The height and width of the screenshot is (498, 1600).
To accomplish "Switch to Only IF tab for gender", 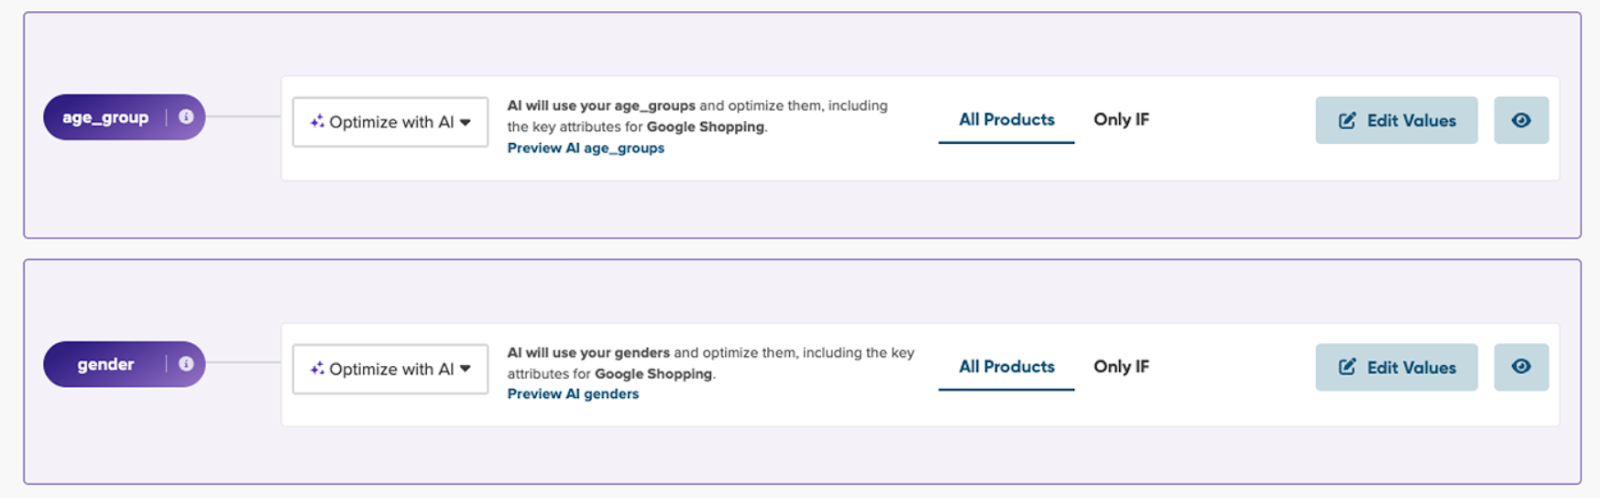I will [x=1121, y=367].
